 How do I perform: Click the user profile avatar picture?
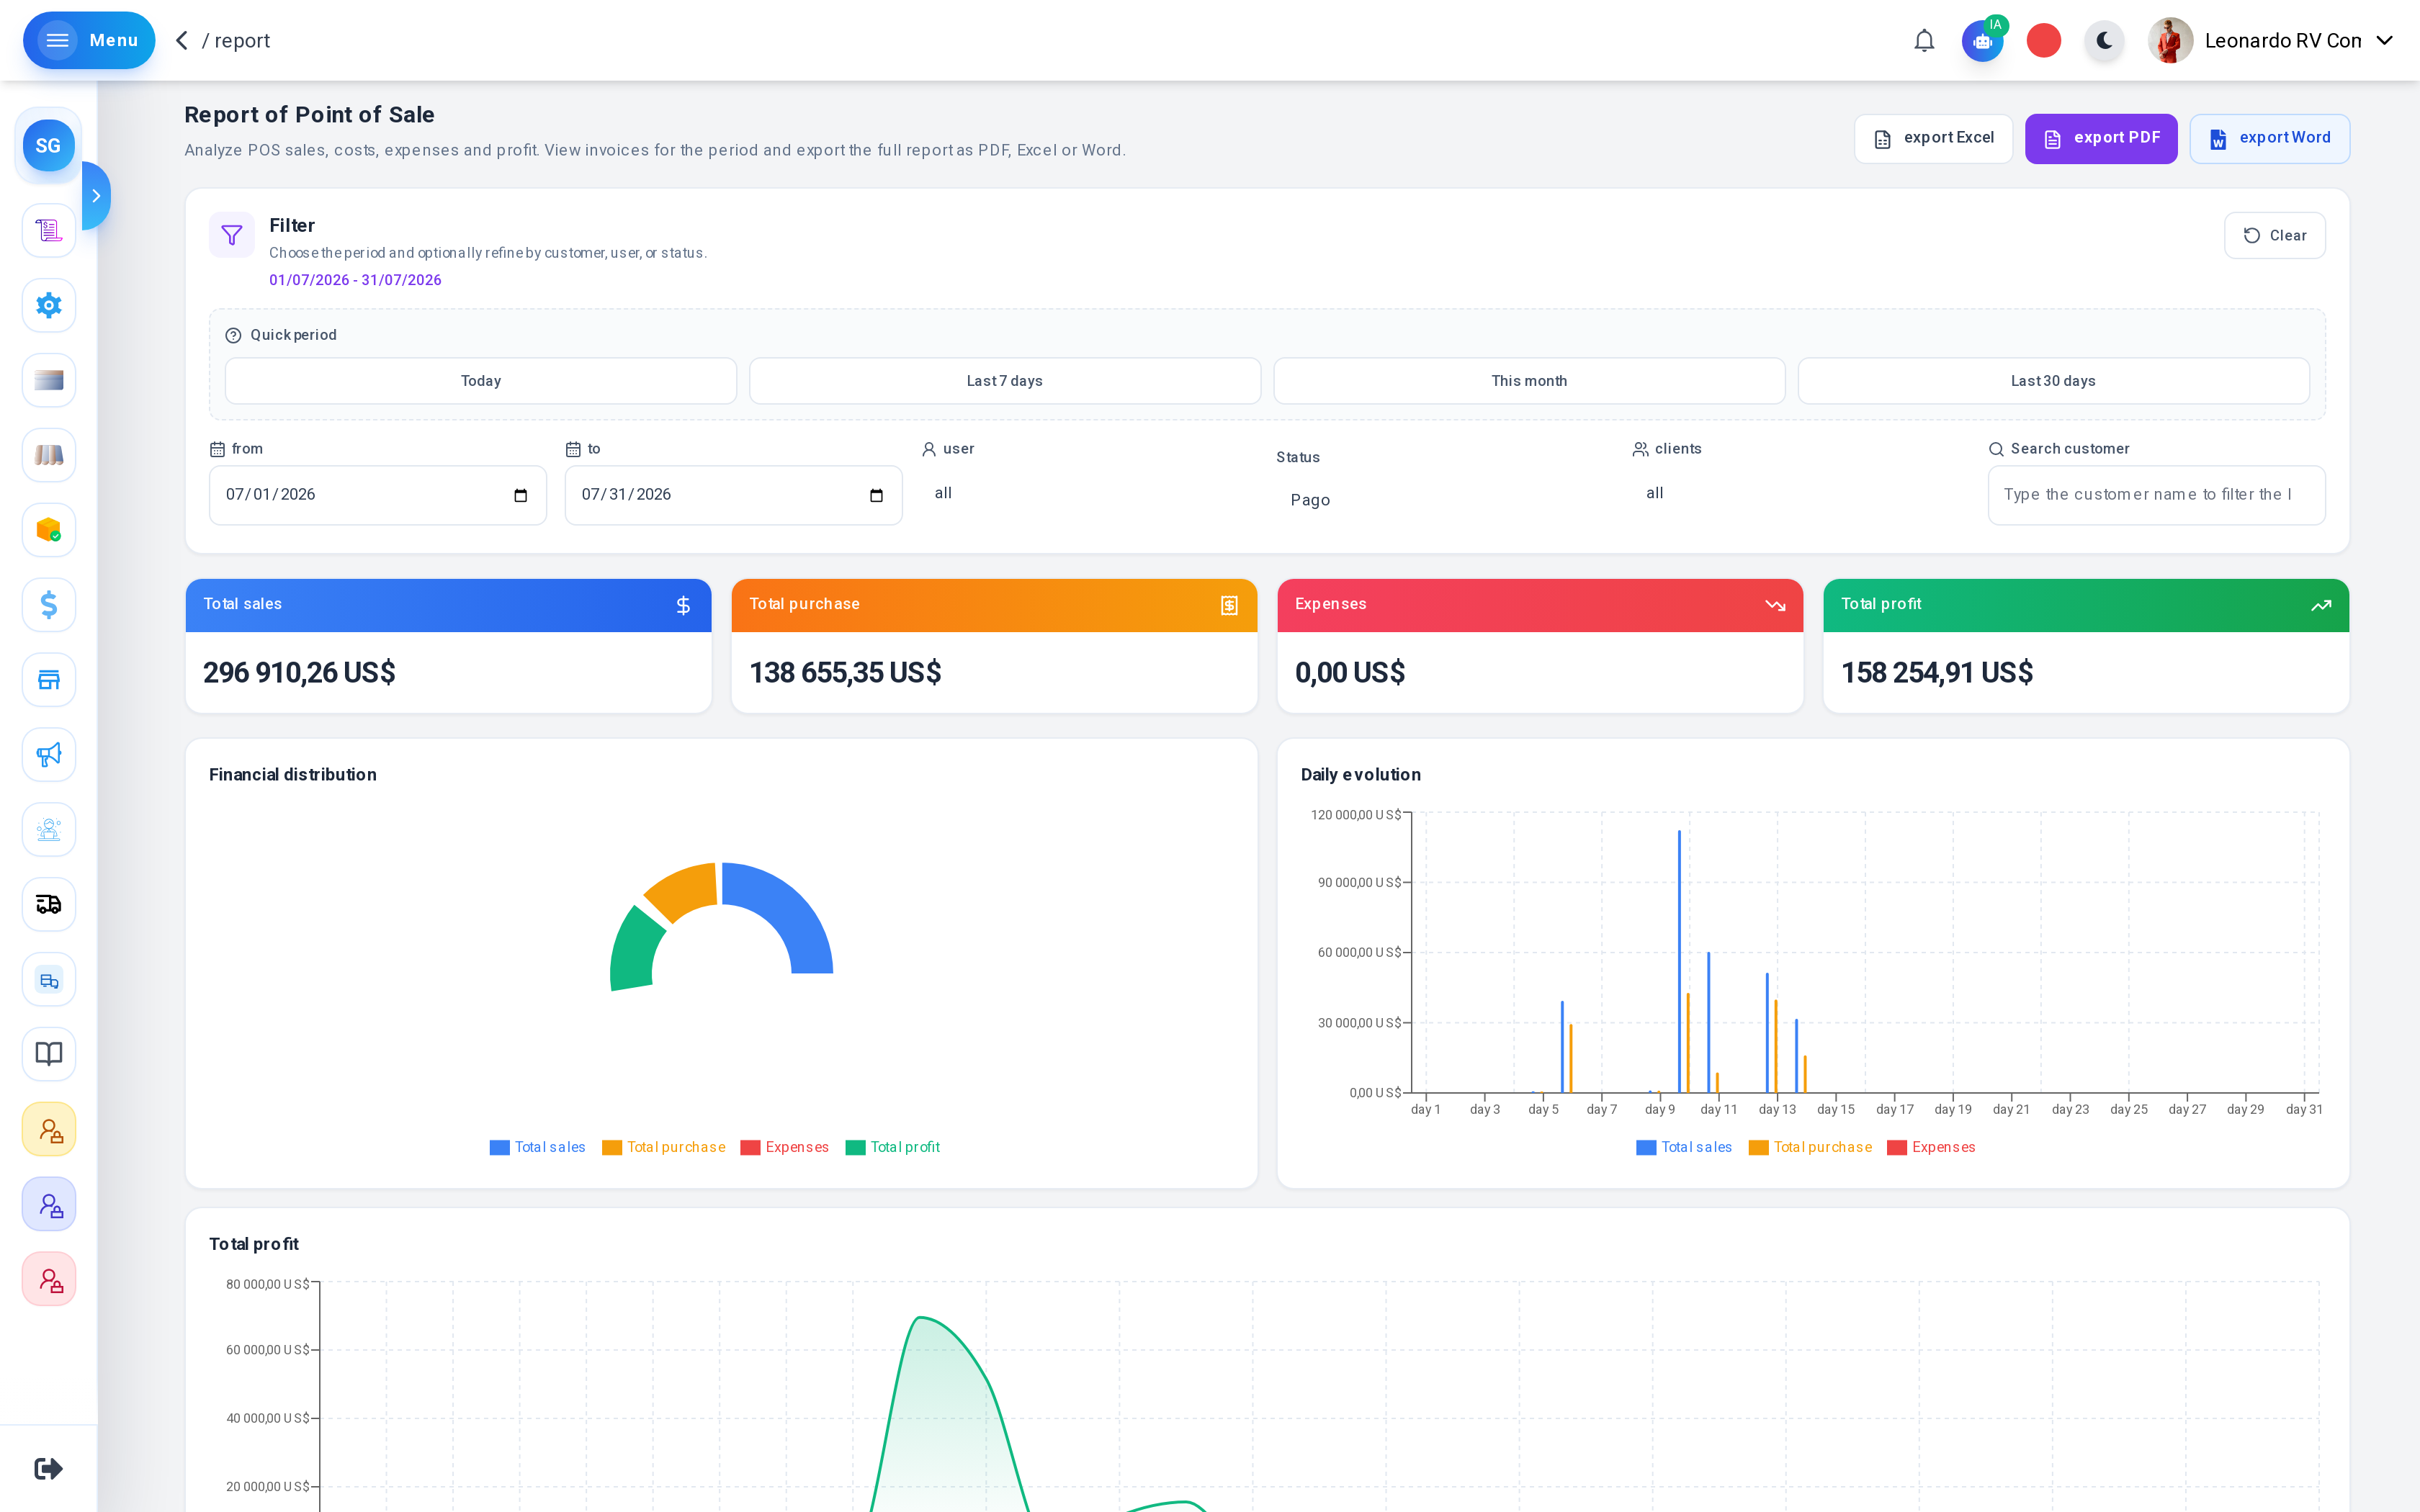2170,41
